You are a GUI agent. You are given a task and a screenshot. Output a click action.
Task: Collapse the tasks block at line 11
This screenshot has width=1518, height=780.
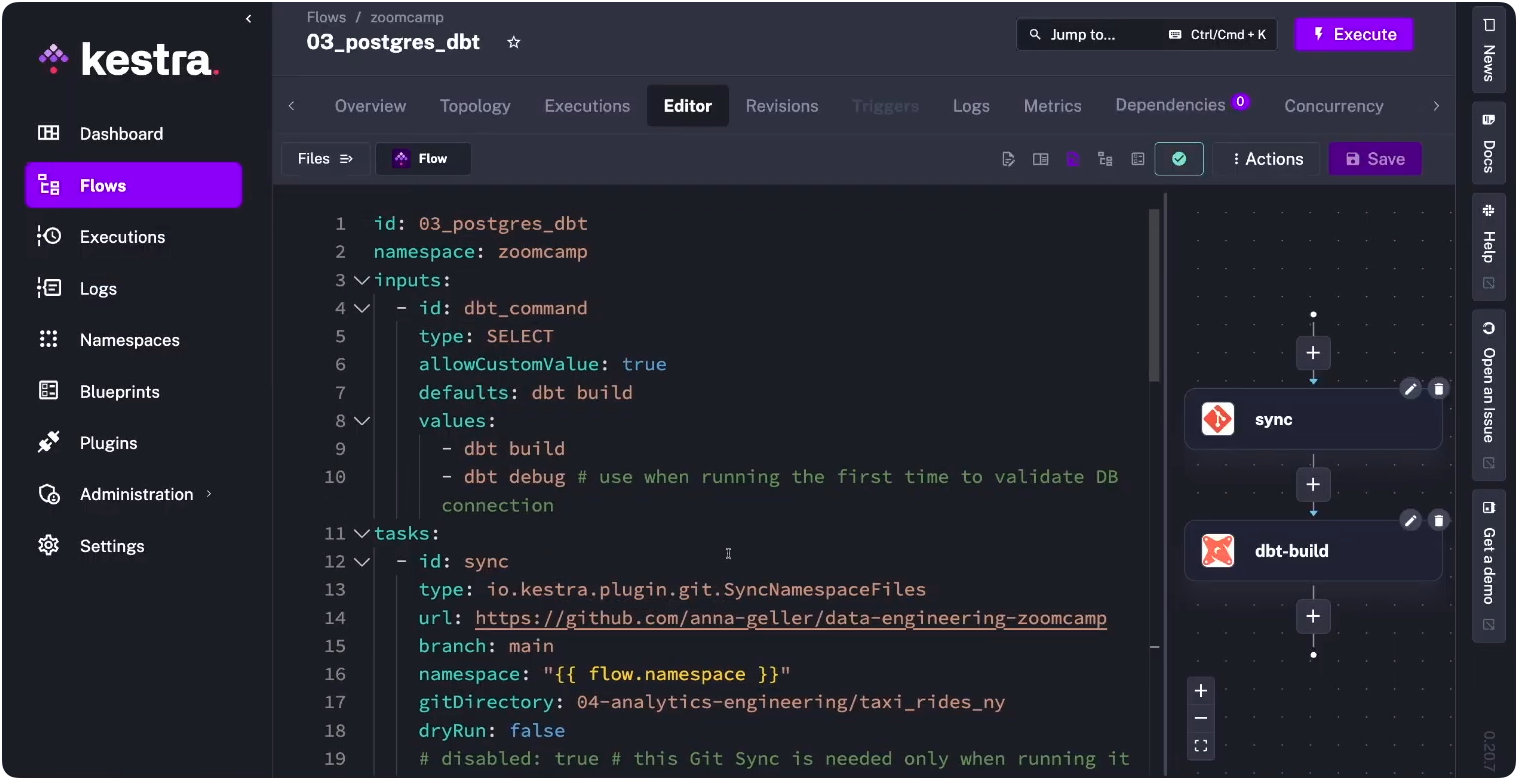pyautogui.click(x=362, y=533)
